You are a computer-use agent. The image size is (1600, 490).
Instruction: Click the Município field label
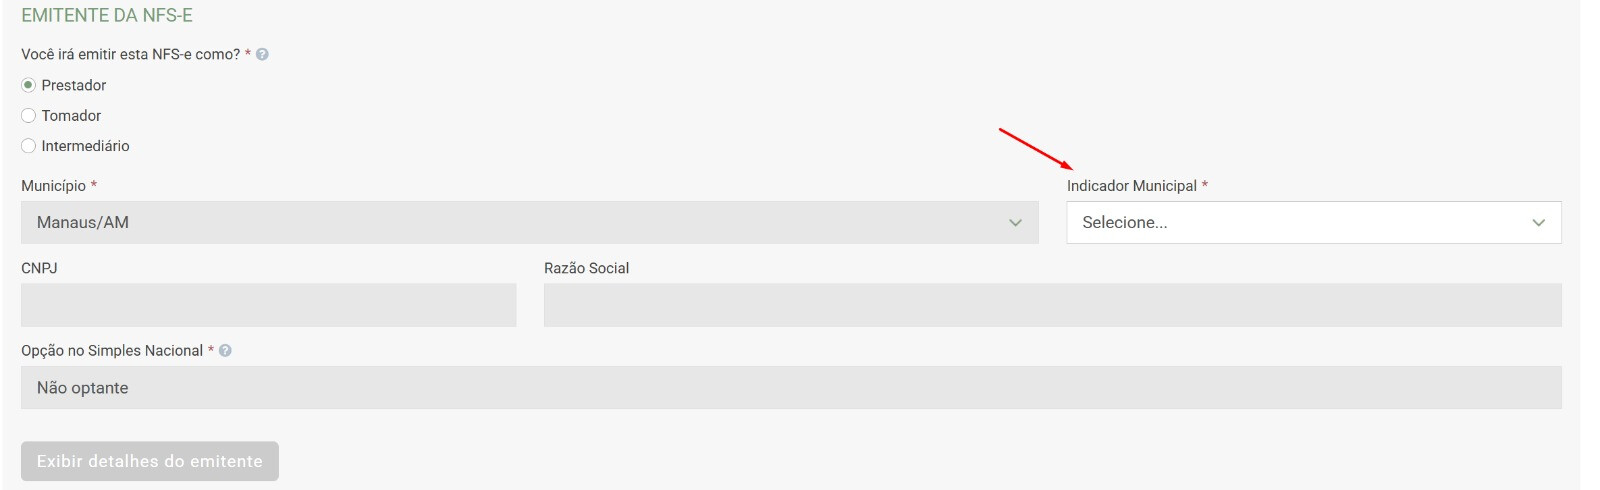pyautogui.click(x=53, y=186)
